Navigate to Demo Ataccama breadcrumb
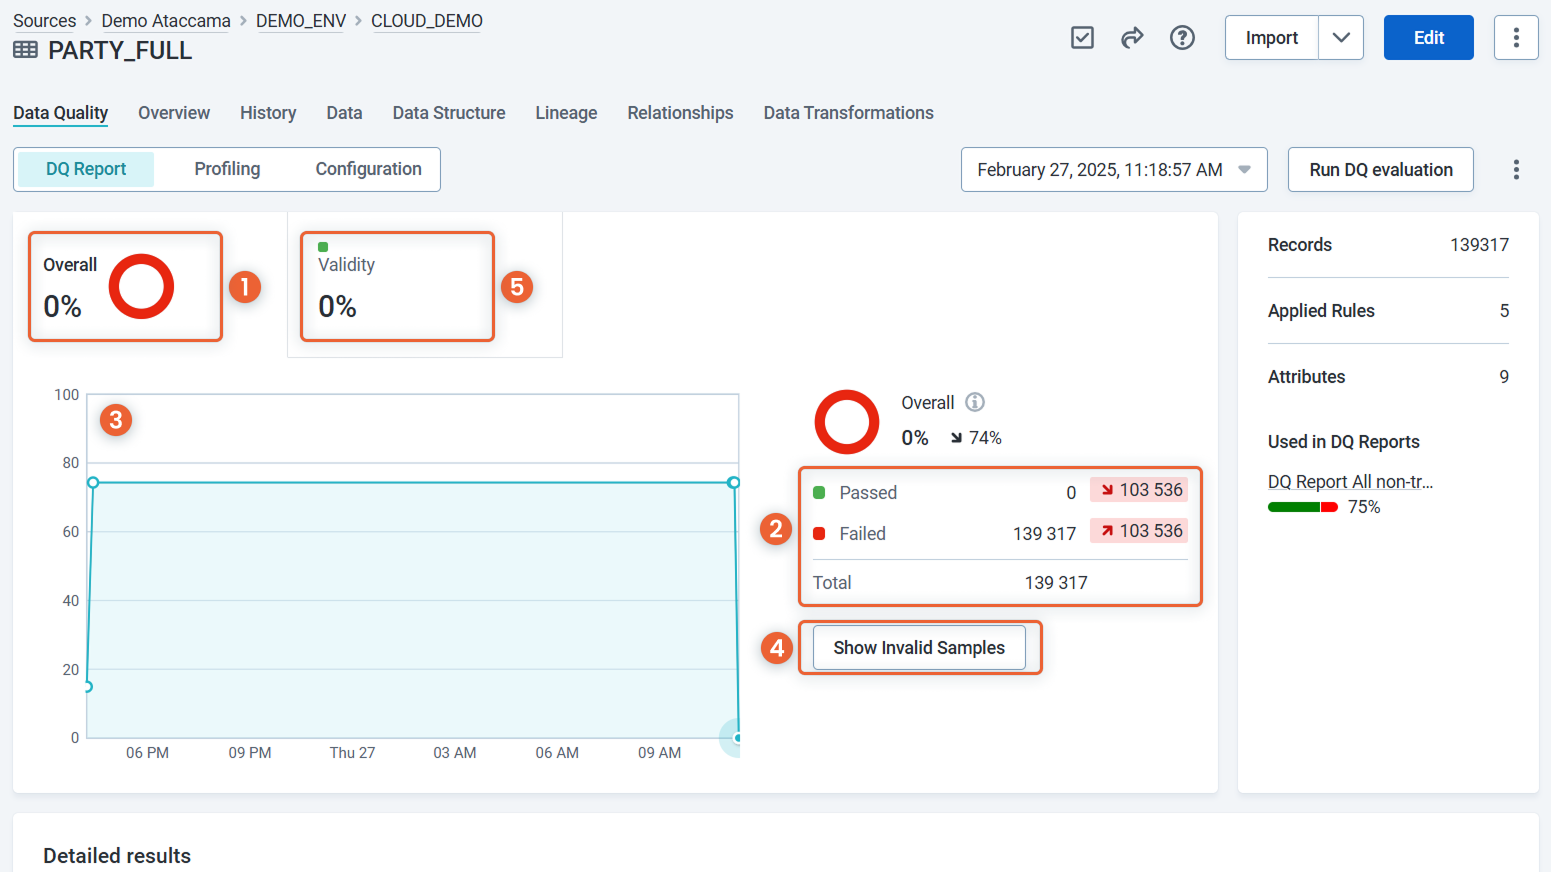The image size is (1551, 872). tap(166, 21)
